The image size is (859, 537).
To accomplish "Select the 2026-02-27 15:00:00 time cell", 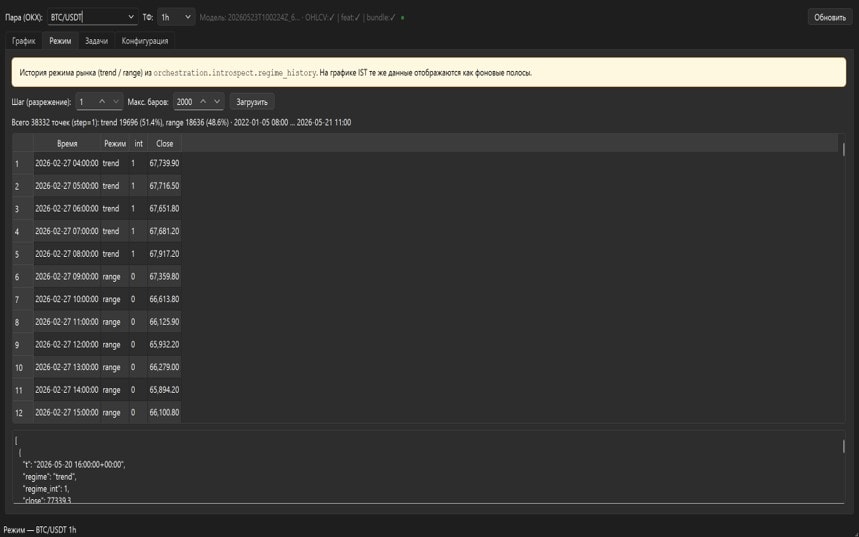I will 67,413.
